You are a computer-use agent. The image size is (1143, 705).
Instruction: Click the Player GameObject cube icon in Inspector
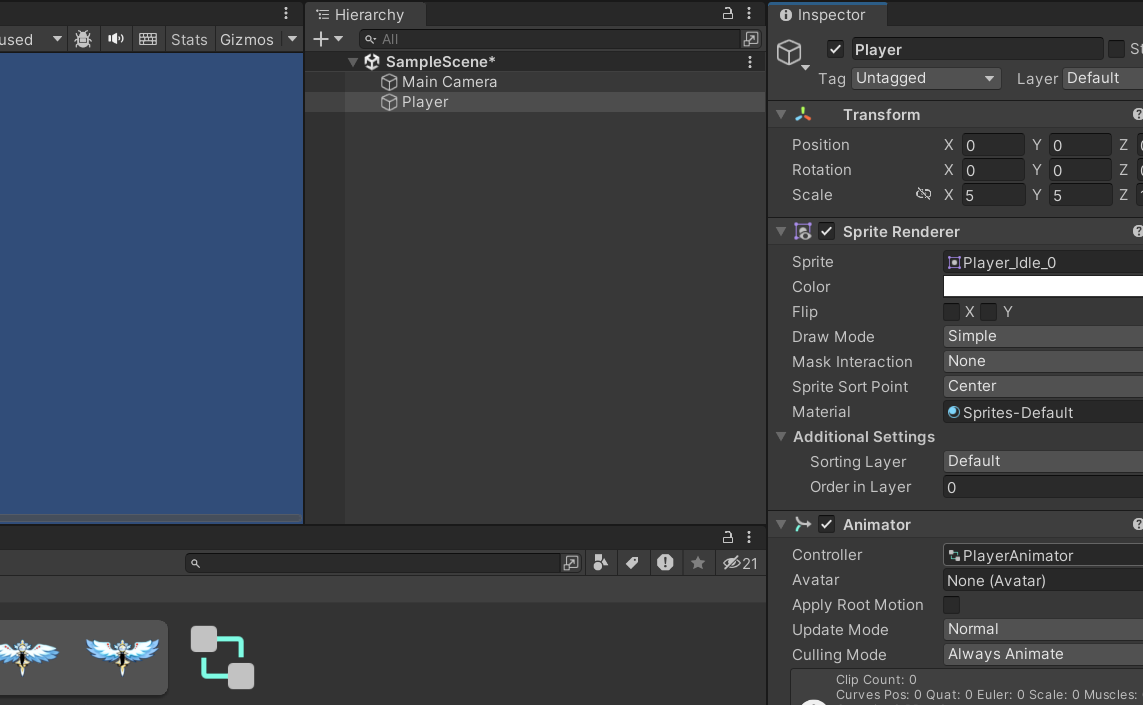[x=789, y=52]
